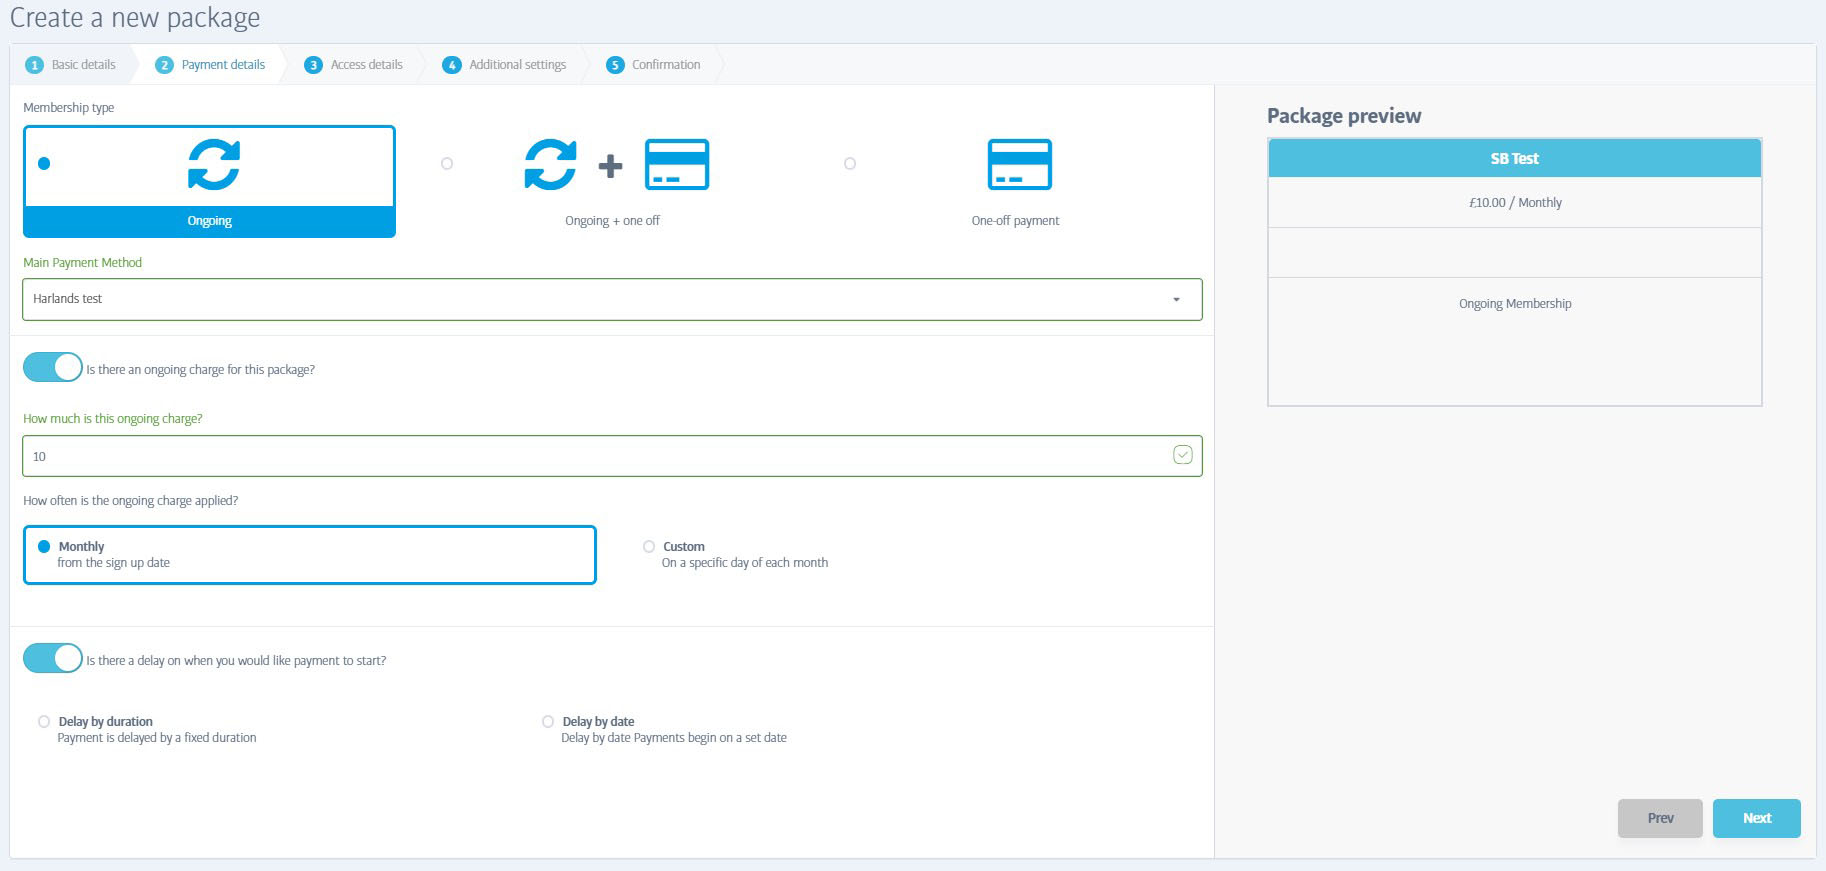Viewport: 1826px width, 871px height.
Task: Click 'from the sign up date' text
Action: (x=114, y=563)
